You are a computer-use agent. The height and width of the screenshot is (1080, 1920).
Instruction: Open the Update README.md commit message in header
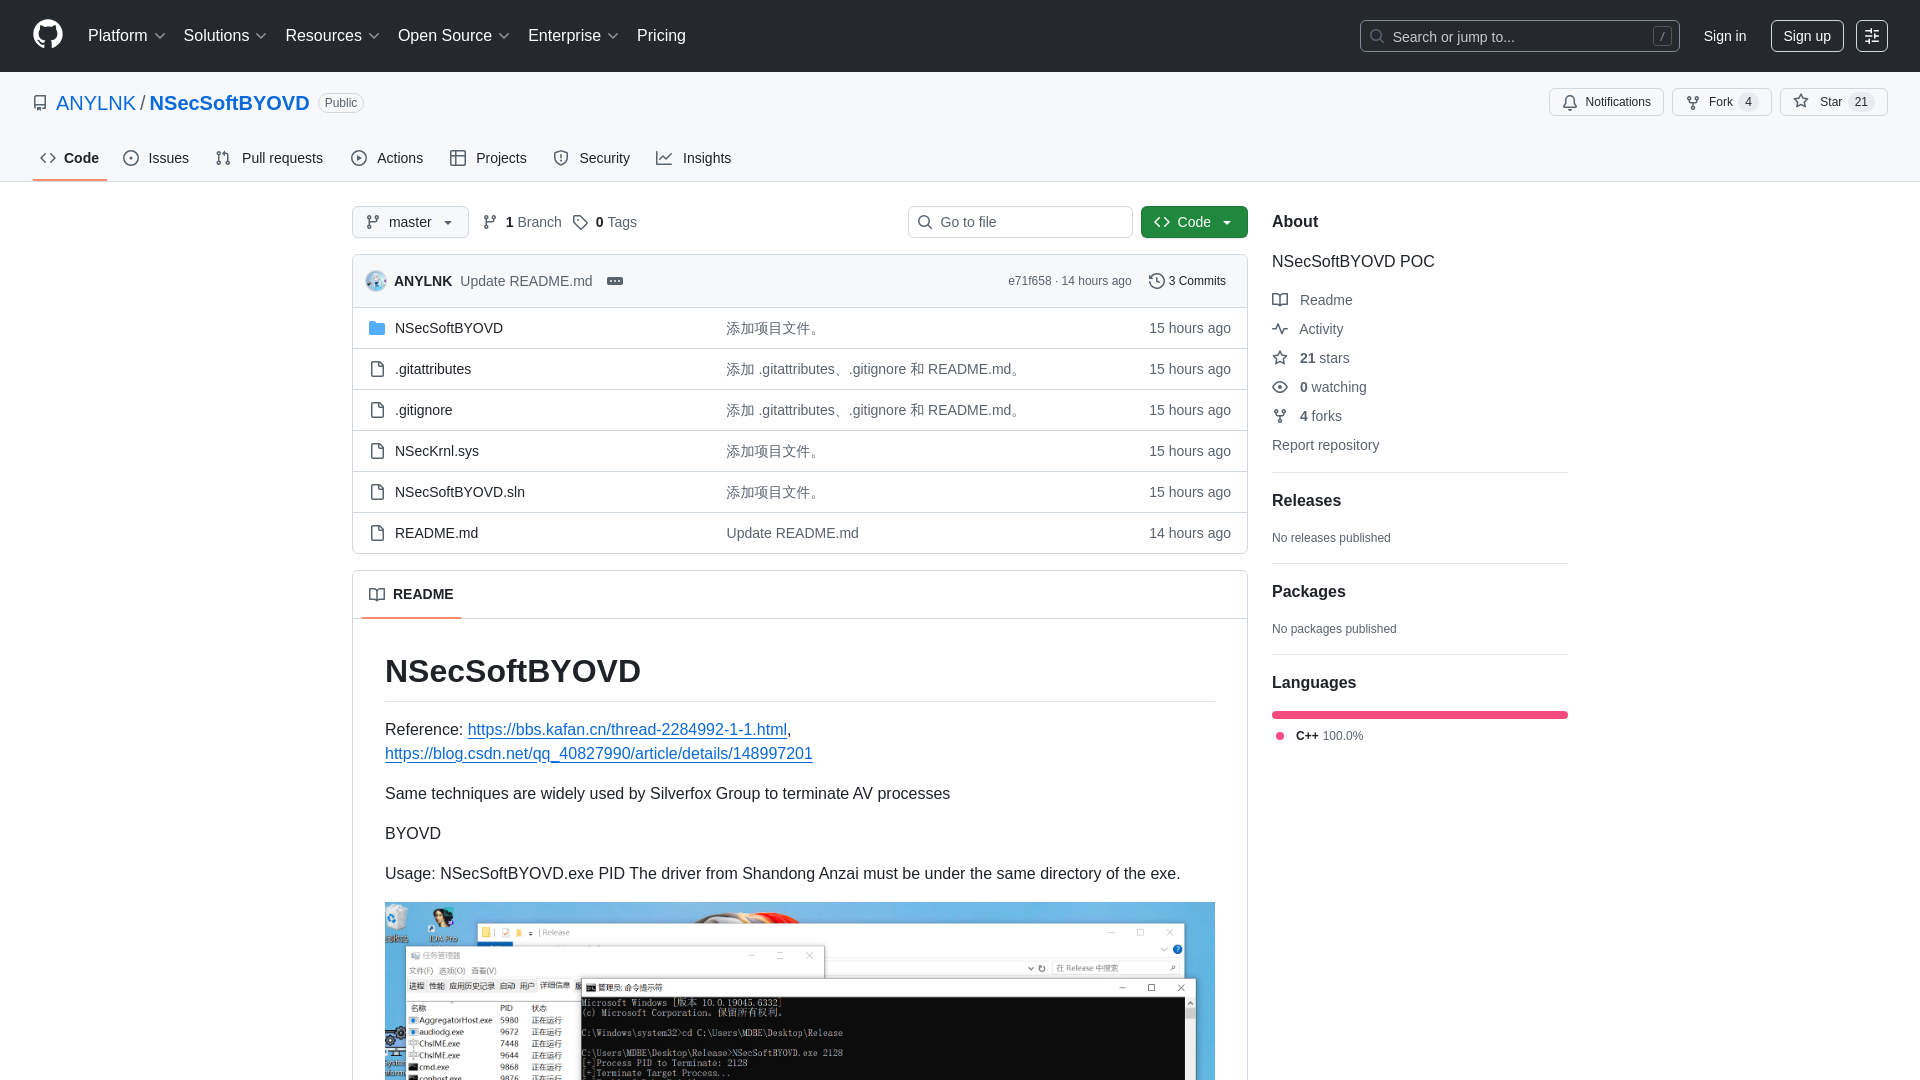point(526,281)
